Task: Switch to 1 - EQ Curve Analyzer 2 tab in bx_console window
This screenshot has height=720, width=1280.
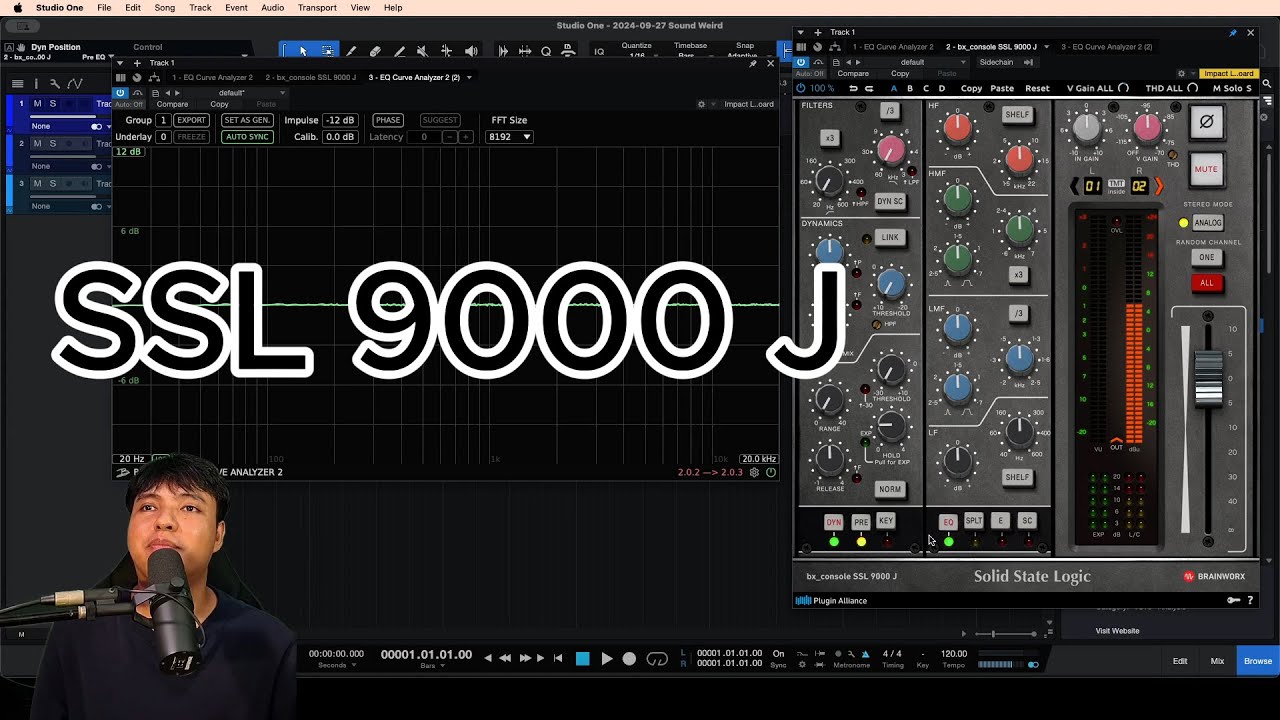Action: (x=893, y=46)
